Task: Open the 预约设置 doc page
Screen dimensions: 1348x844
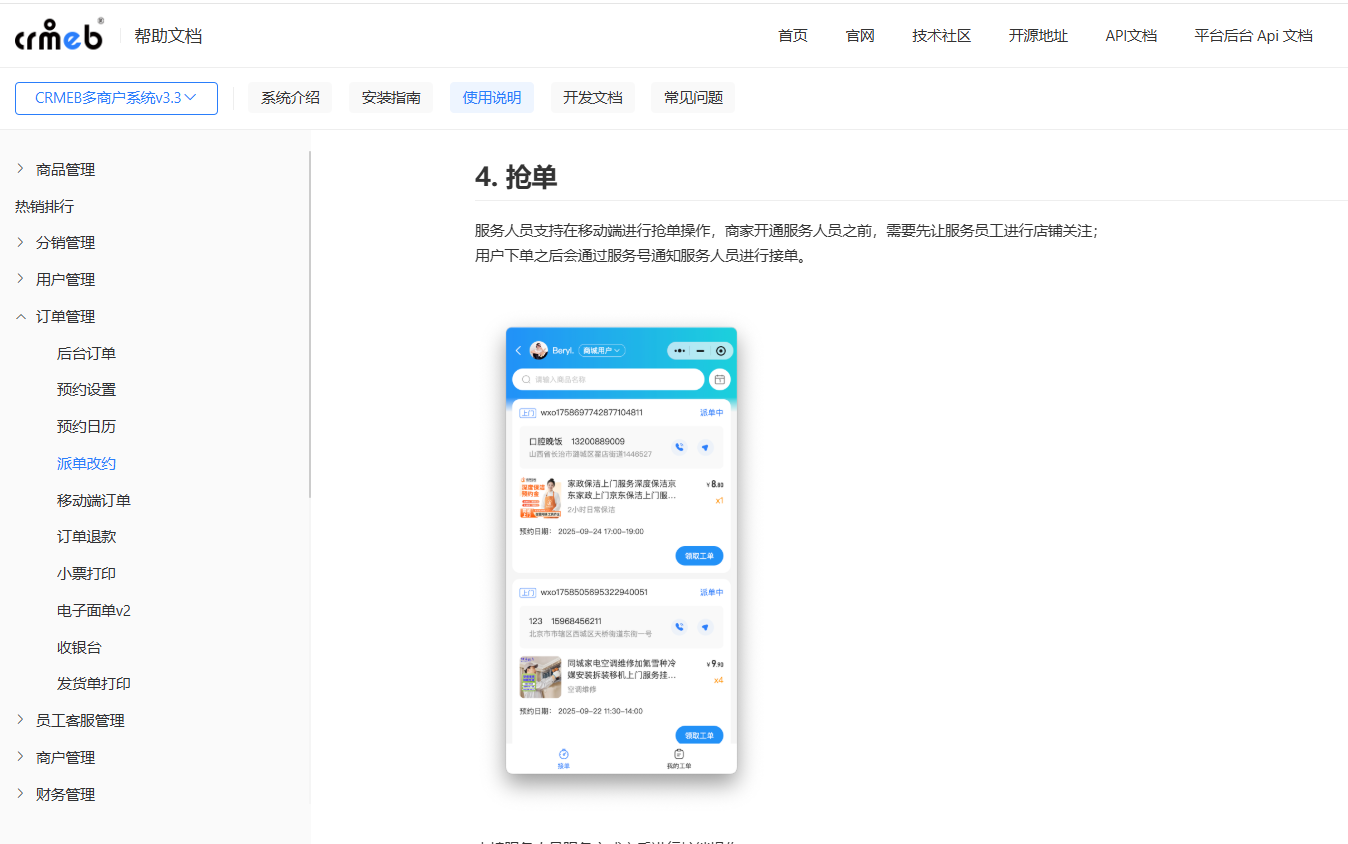Action: [x=86, y=390]
